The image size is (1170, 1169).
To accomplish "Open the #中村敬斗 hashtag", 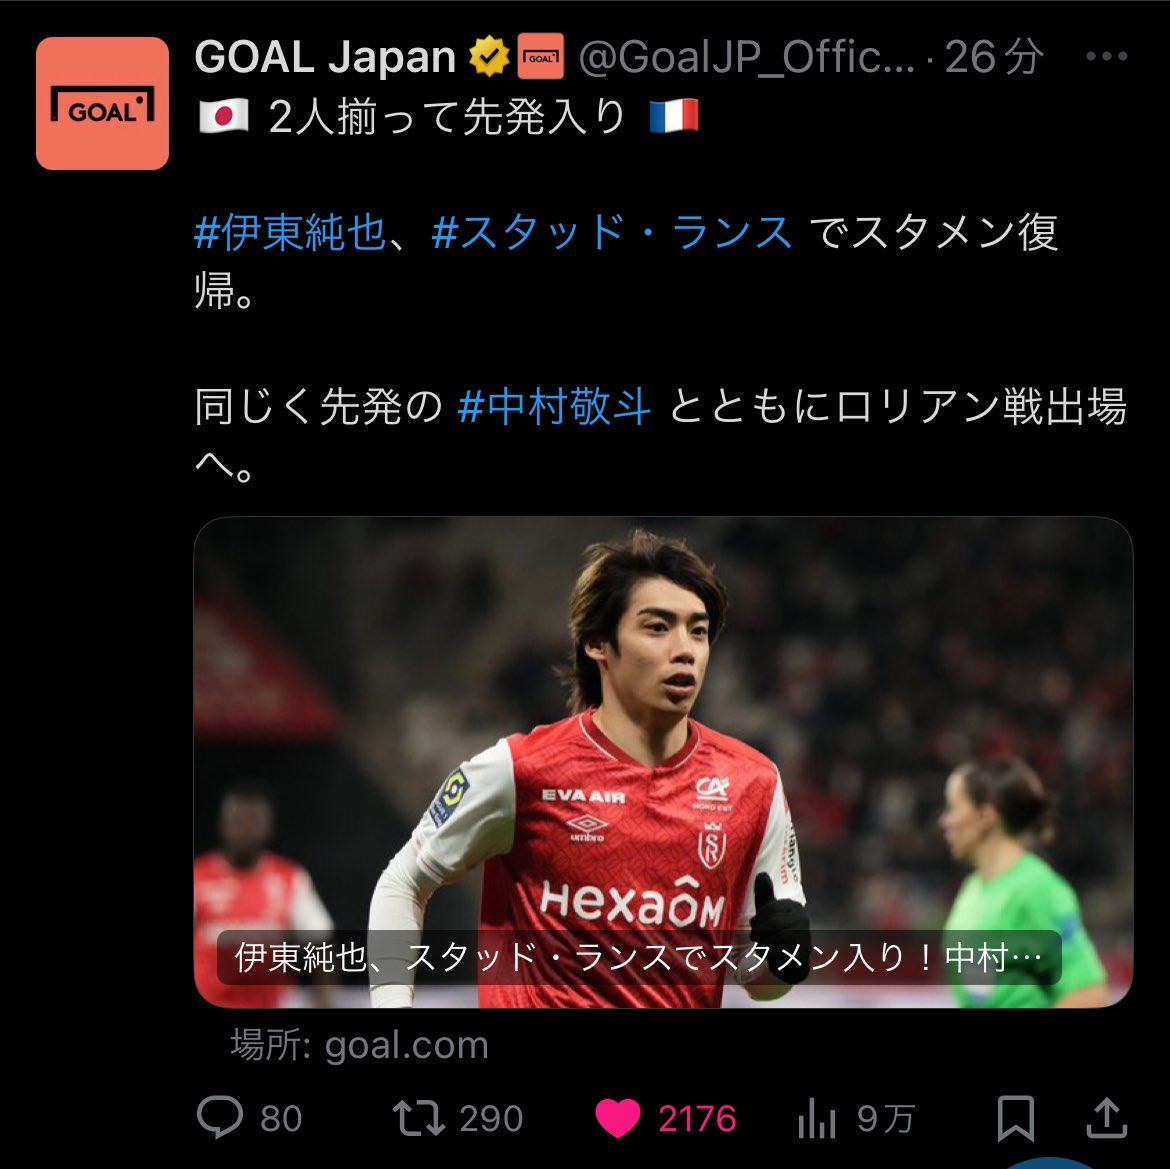I will (555, 407).
